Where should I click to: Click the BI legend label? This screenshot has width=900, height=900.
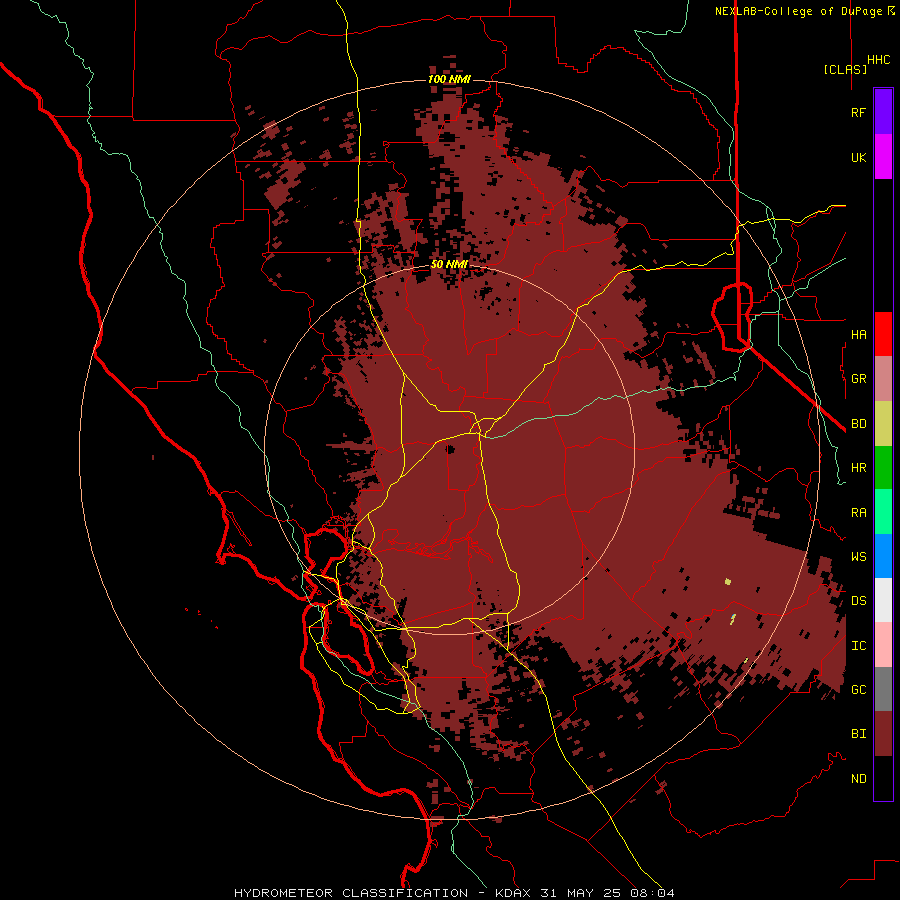(859, 734)
